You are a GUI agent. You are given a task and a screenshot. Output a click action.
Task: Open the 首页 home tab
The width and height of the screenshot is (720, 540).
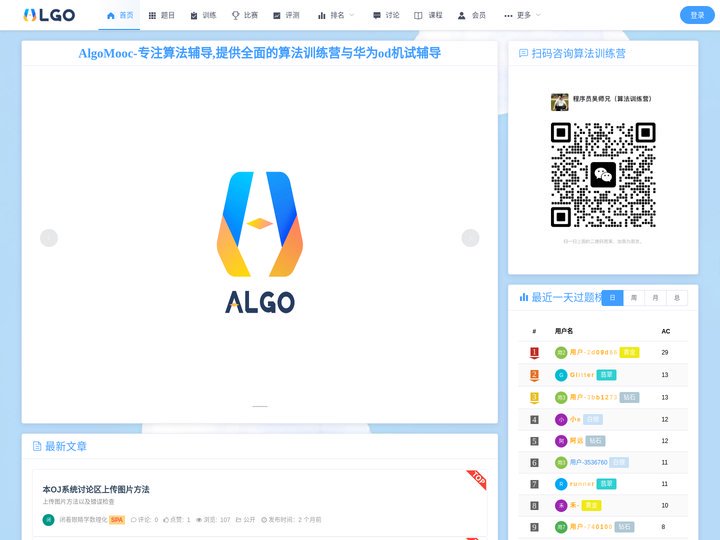119,15
